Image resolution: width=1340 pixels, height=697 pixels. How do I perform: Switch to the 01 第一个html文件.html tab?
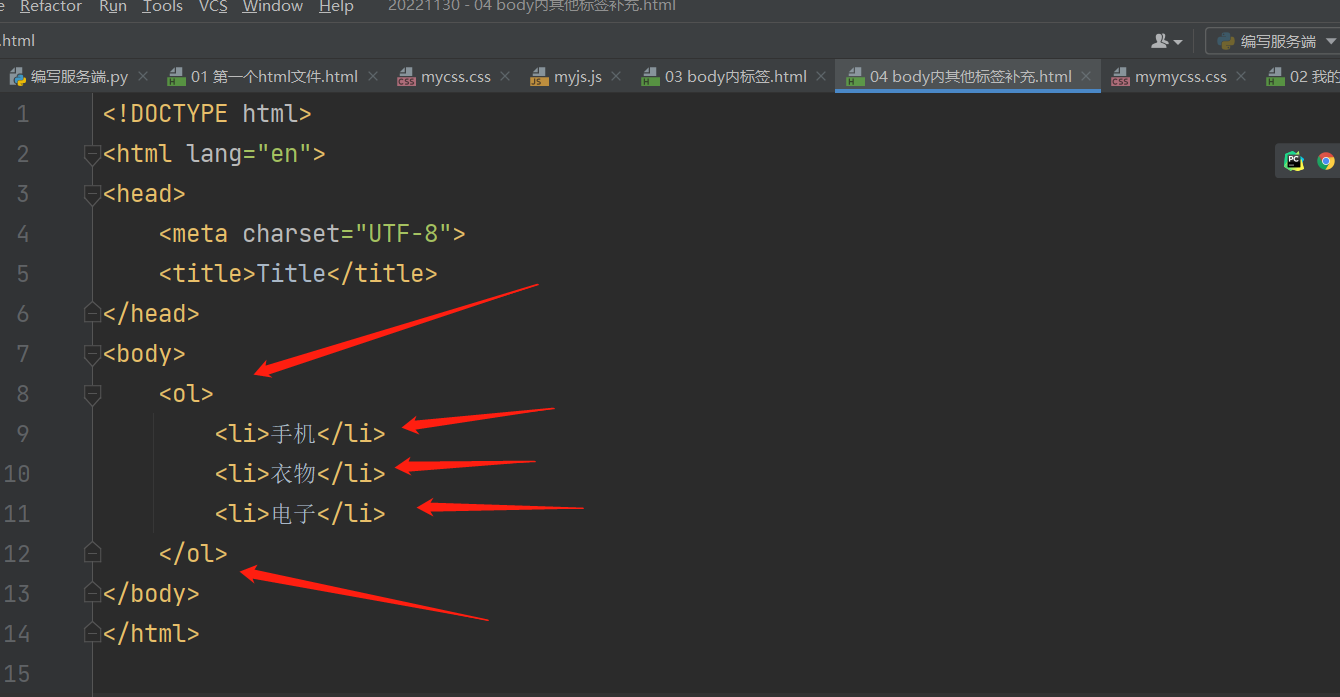pos(274,76)
